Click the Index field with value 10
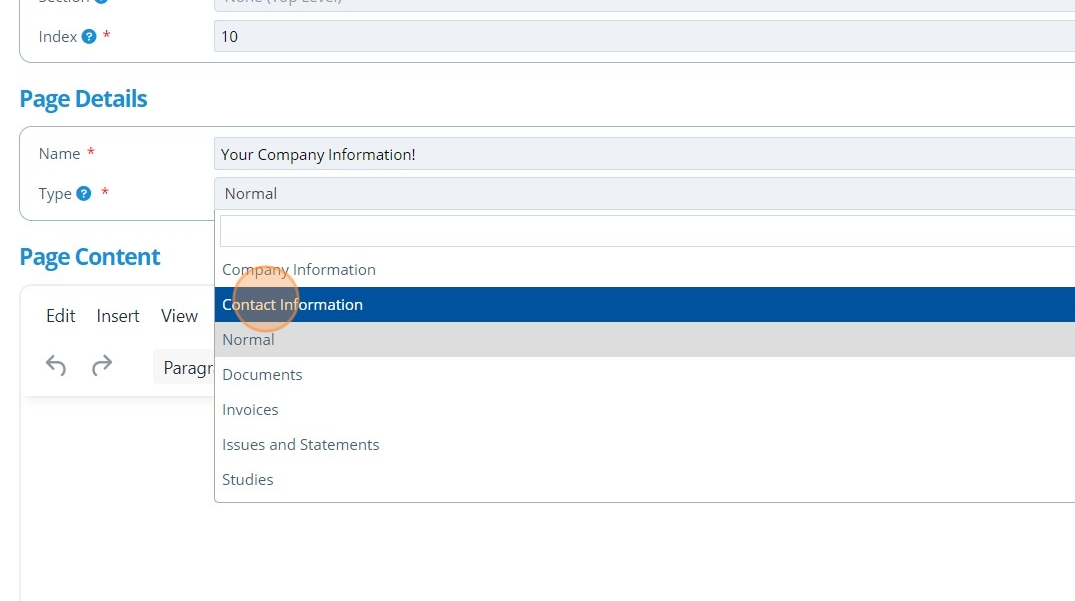Image resolution: width=1075 pixels, height=601 pixels. point(644,36)
